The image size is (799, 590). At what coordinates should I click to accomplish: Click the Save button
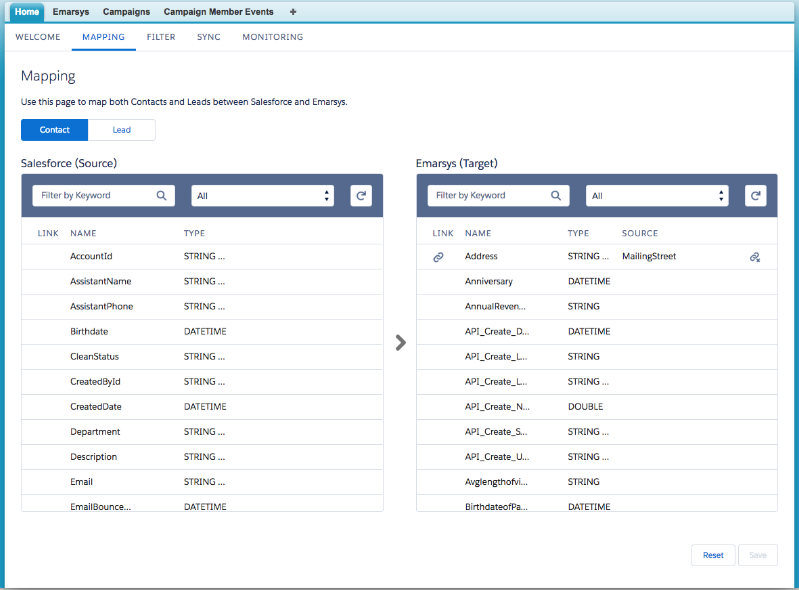[x=758, y=555]
